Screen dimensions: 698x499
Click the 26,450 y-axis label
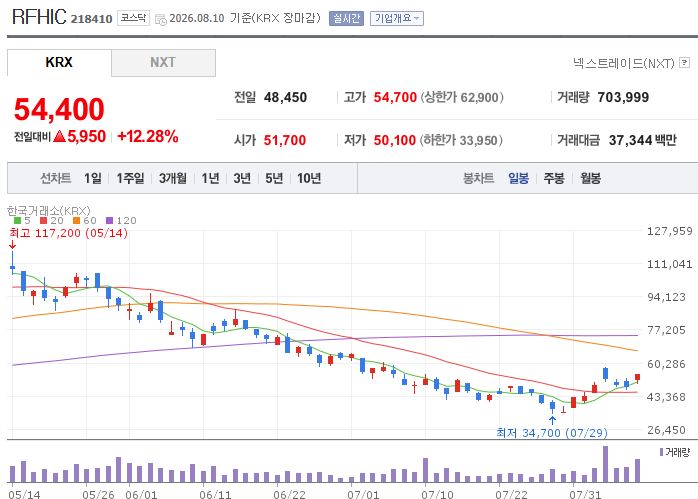click(x=666, y=430)
